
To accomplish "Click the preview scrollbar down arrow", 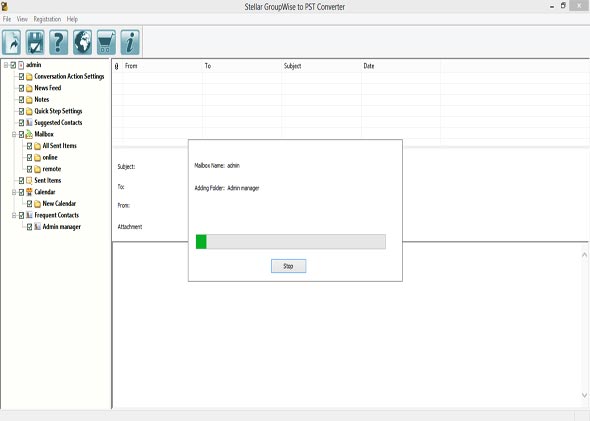I will pyautogui.click(x=584, y=395).
